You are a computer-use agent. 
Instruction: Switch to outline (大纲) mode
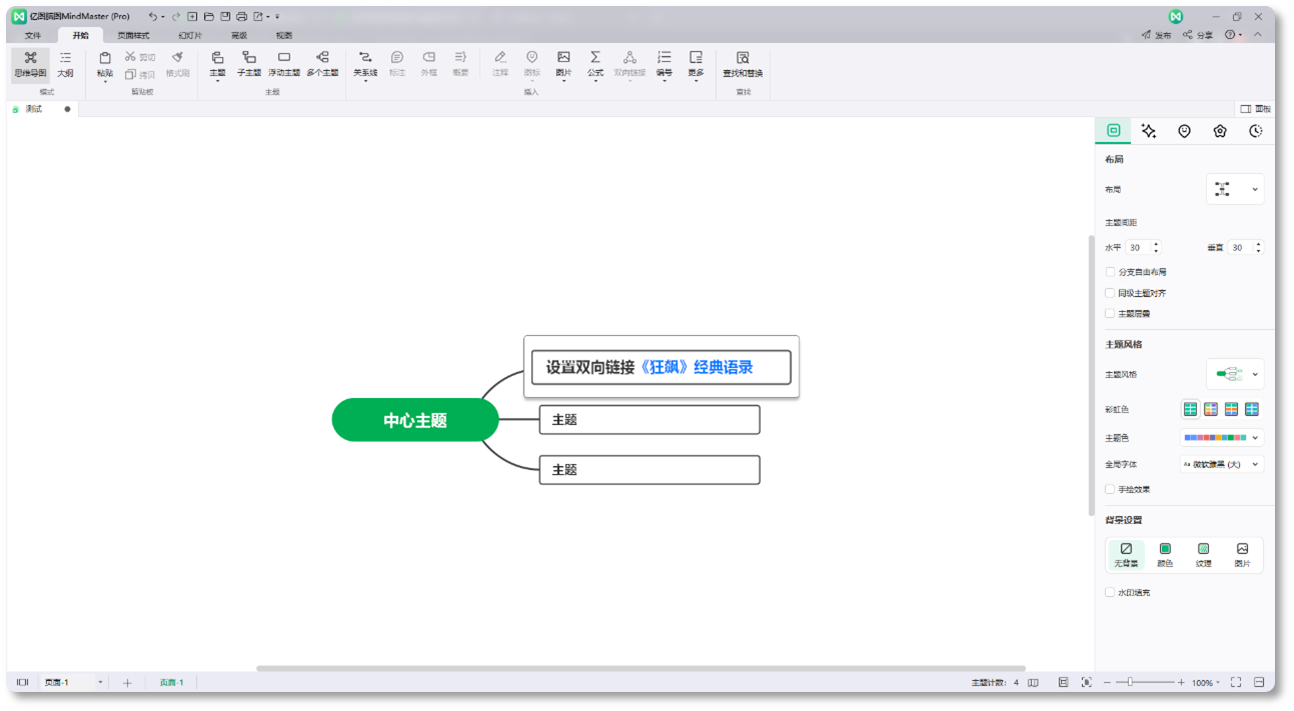click(65, 65)
